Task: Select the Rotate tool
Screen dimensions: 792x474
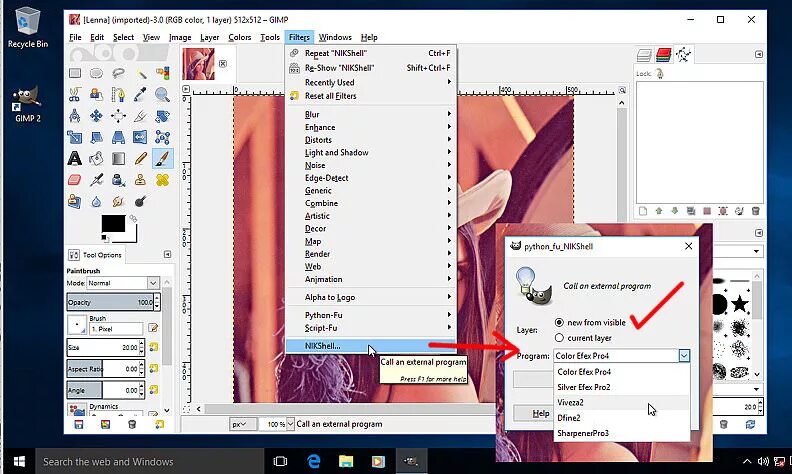Action: [163, 116]
